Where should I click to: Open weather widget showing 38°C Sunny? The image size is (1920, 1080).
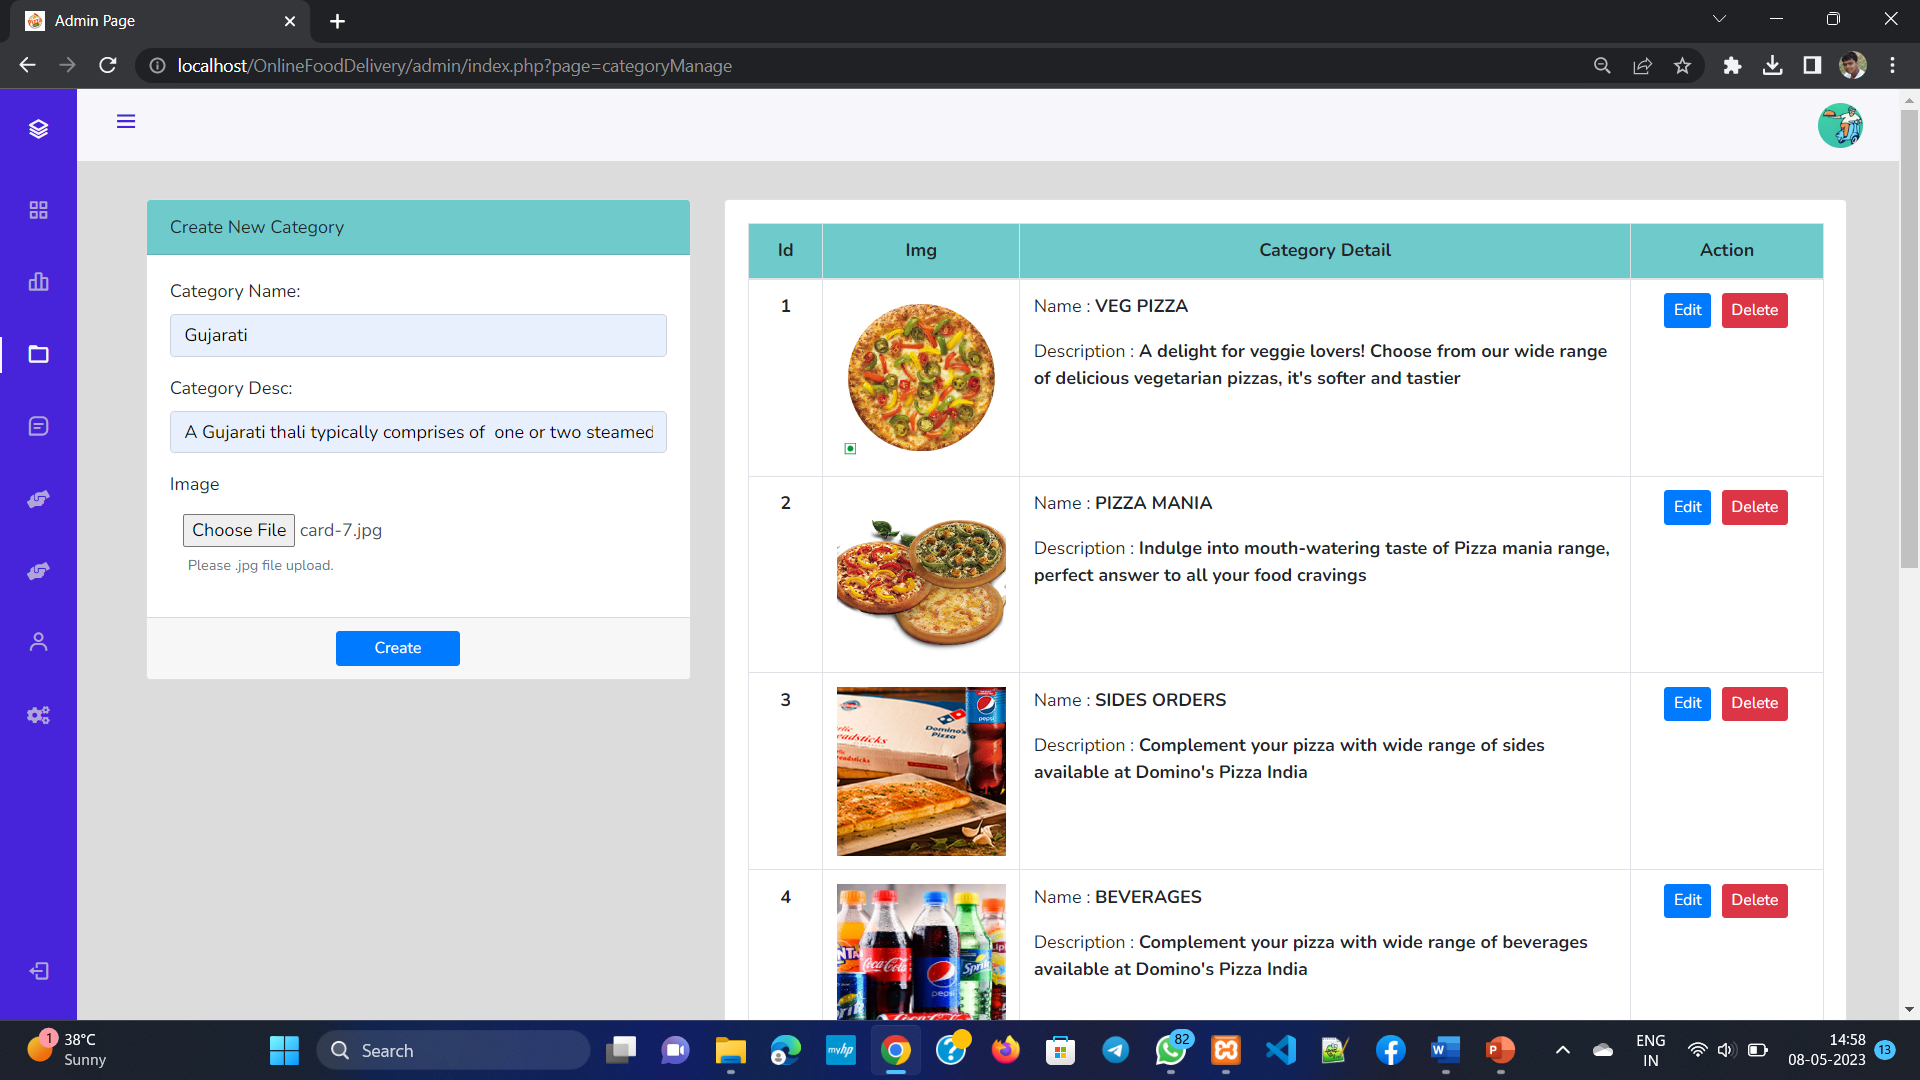[x=68, y=1050]
